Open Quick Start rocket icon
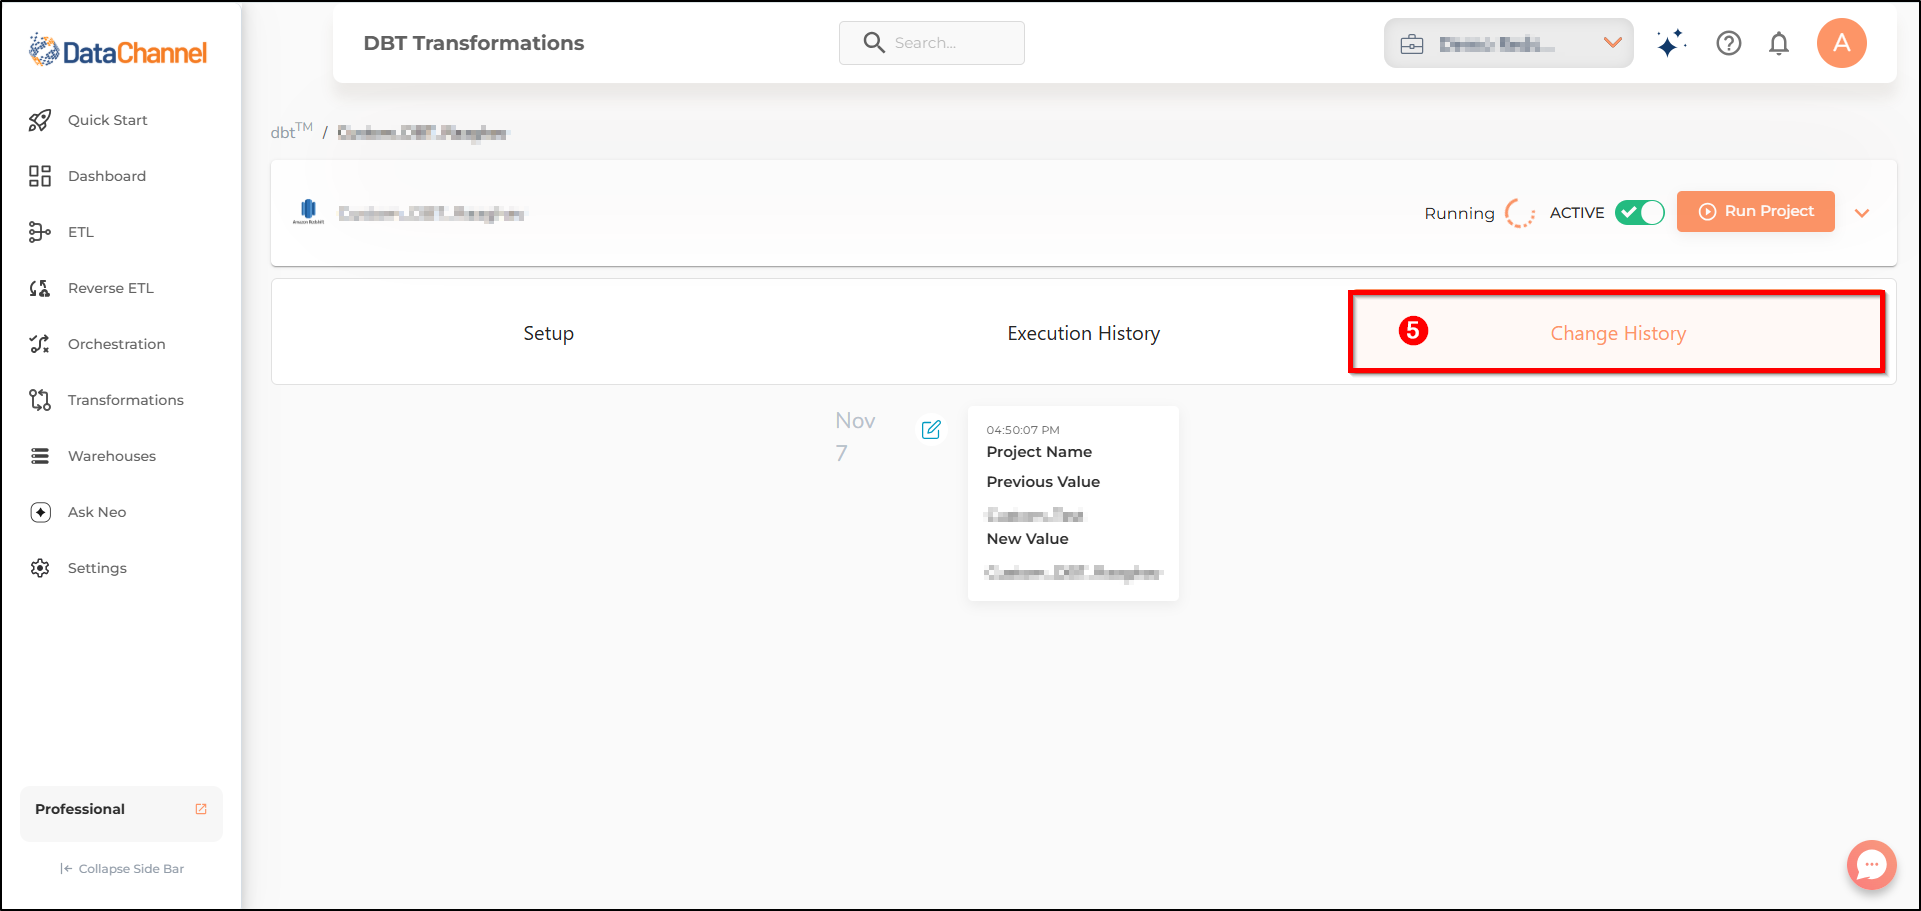 click(x=40, y=120)
